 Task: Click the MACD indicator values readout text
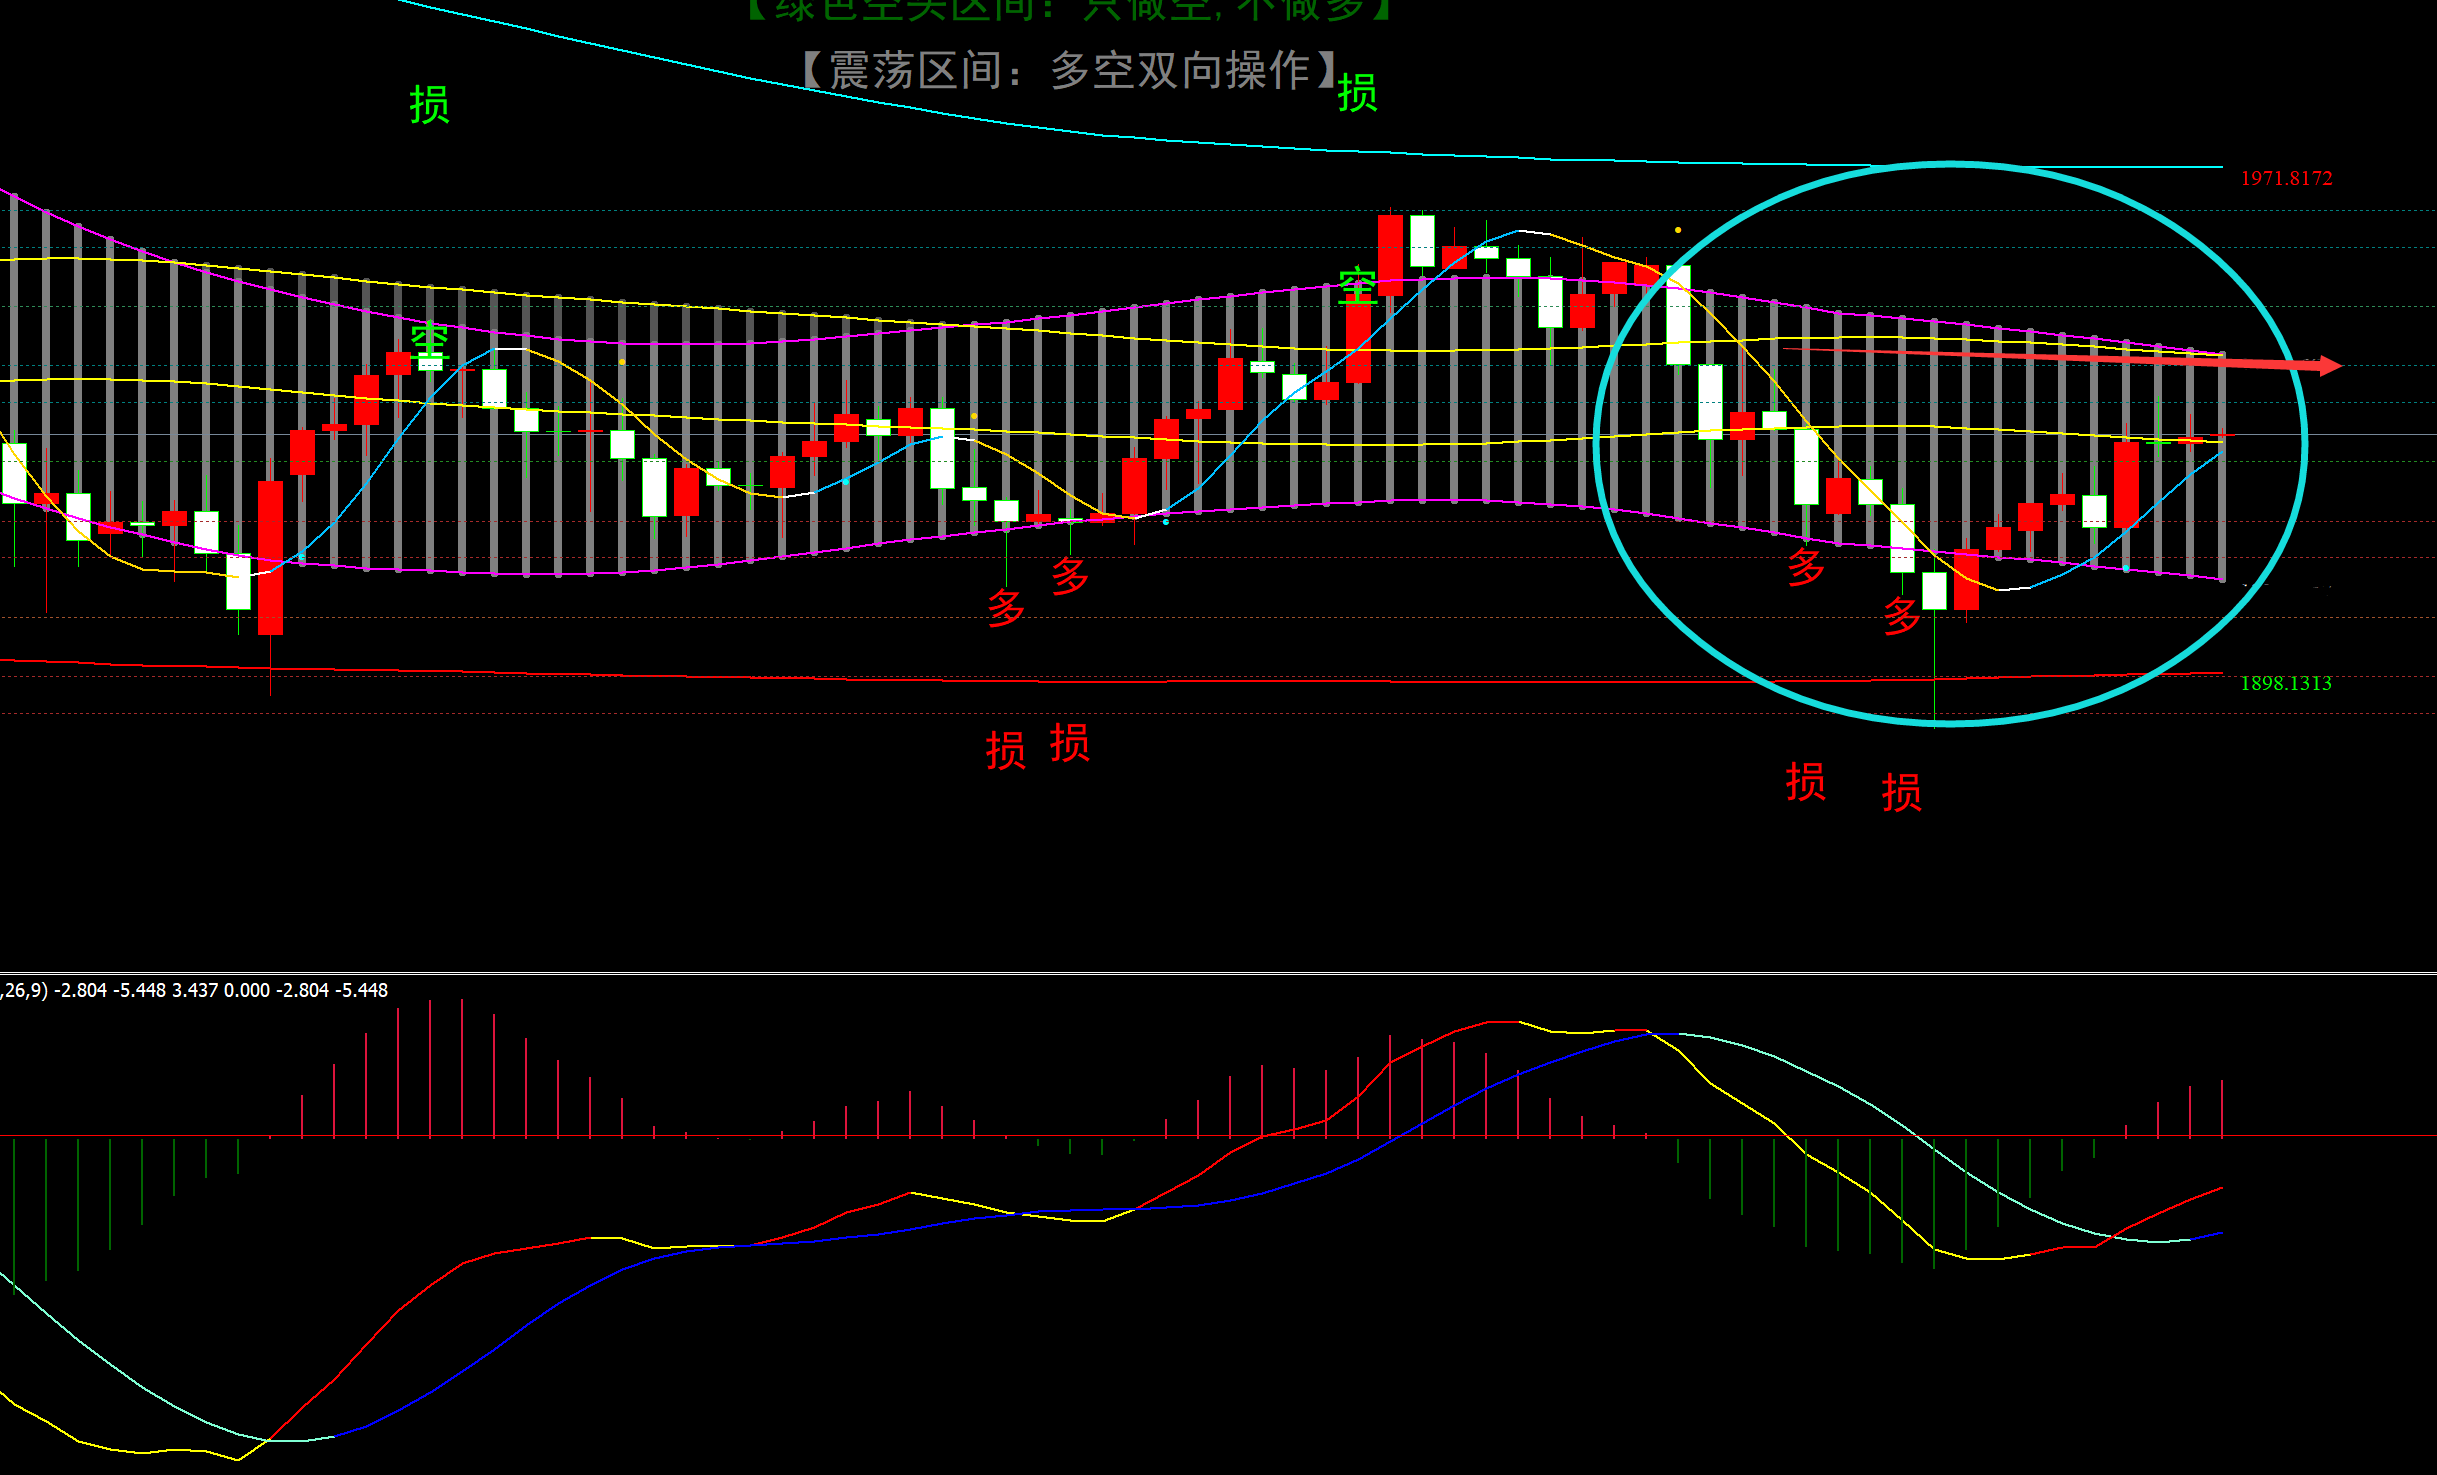(x=195, y=990)
